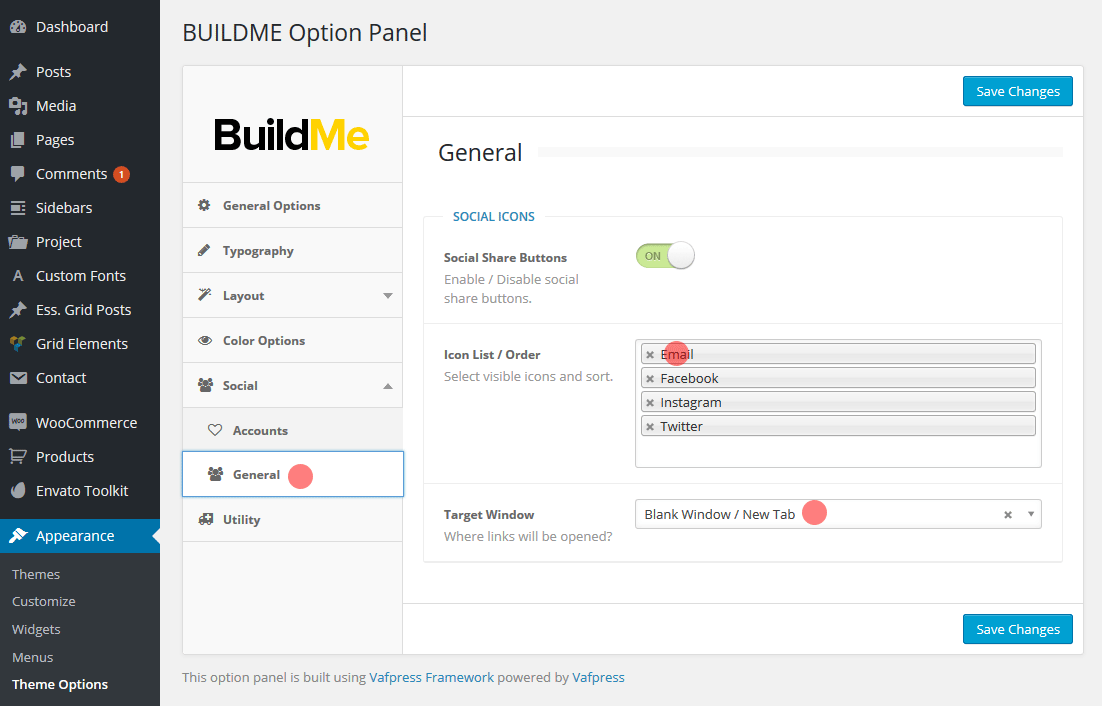The image size is (1102, 706).
Task: Click the Grid Elements colorful icon
Action: (17, 344)
